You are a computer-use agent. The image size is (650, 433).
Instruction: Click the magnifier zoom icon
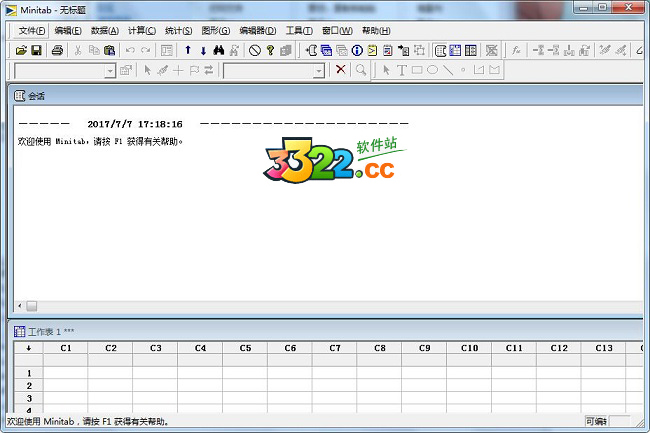(x=361, y=70)
